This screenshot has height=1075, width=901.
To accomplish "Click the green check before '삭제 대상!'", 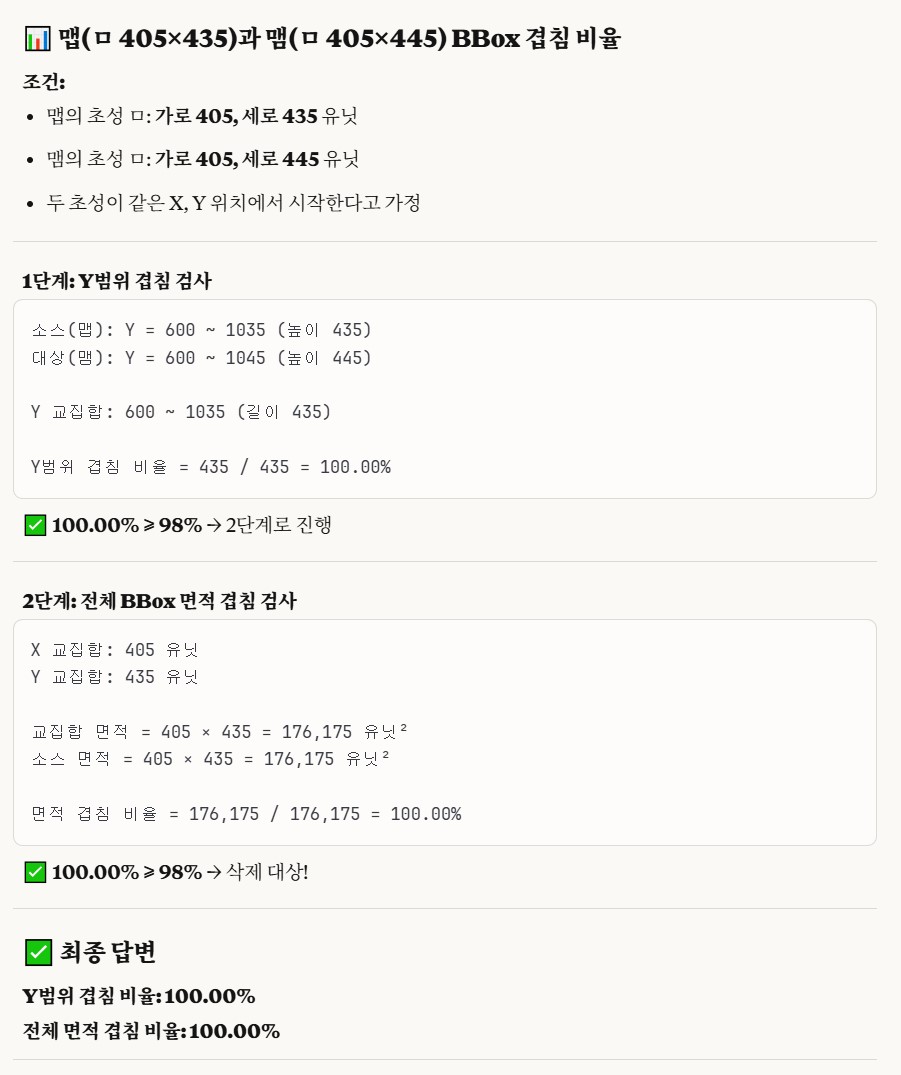I will 35,872.
